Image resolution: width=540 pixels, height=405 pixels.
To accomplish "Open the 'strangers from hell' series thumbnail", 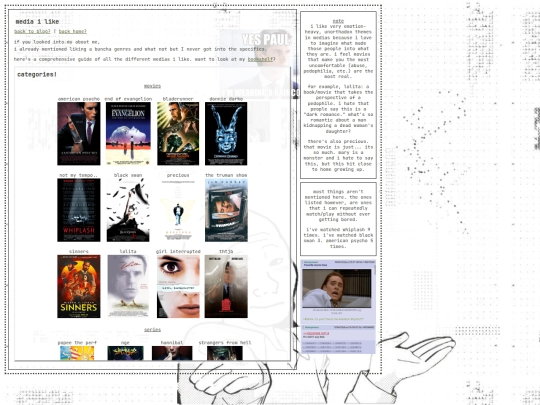I will pos(225,353).
